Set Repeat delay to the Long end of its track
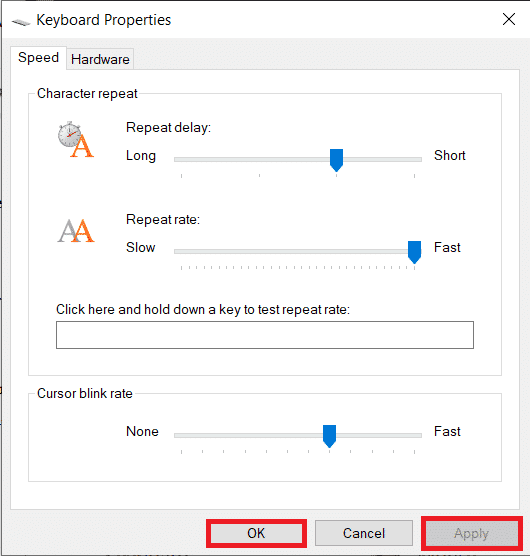The width and height of the screenshot is (530, 556). (x=181, y=160)
